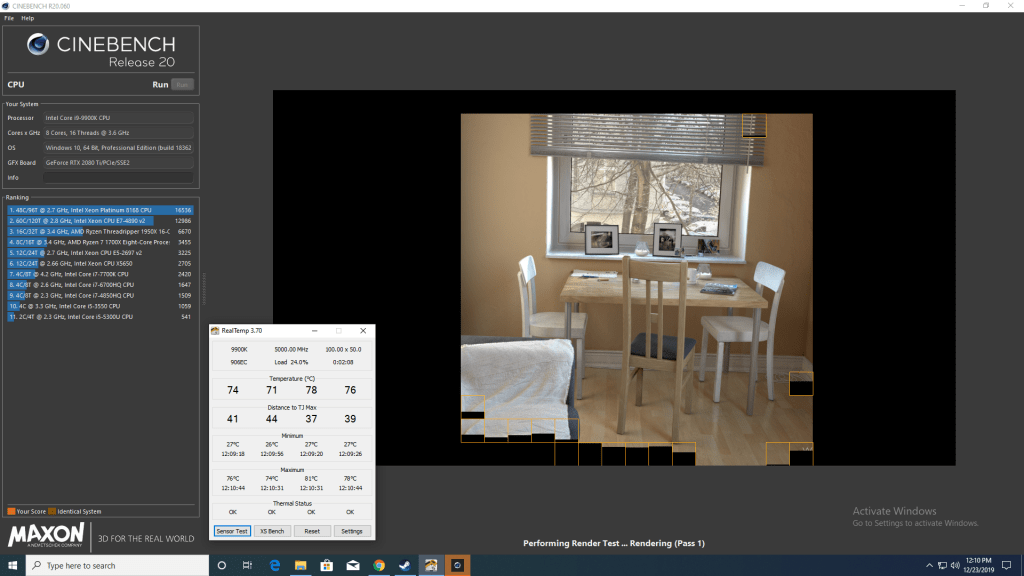Open Microsoft Store from the taskbar

pyautogui.click(x=327, y=566)
